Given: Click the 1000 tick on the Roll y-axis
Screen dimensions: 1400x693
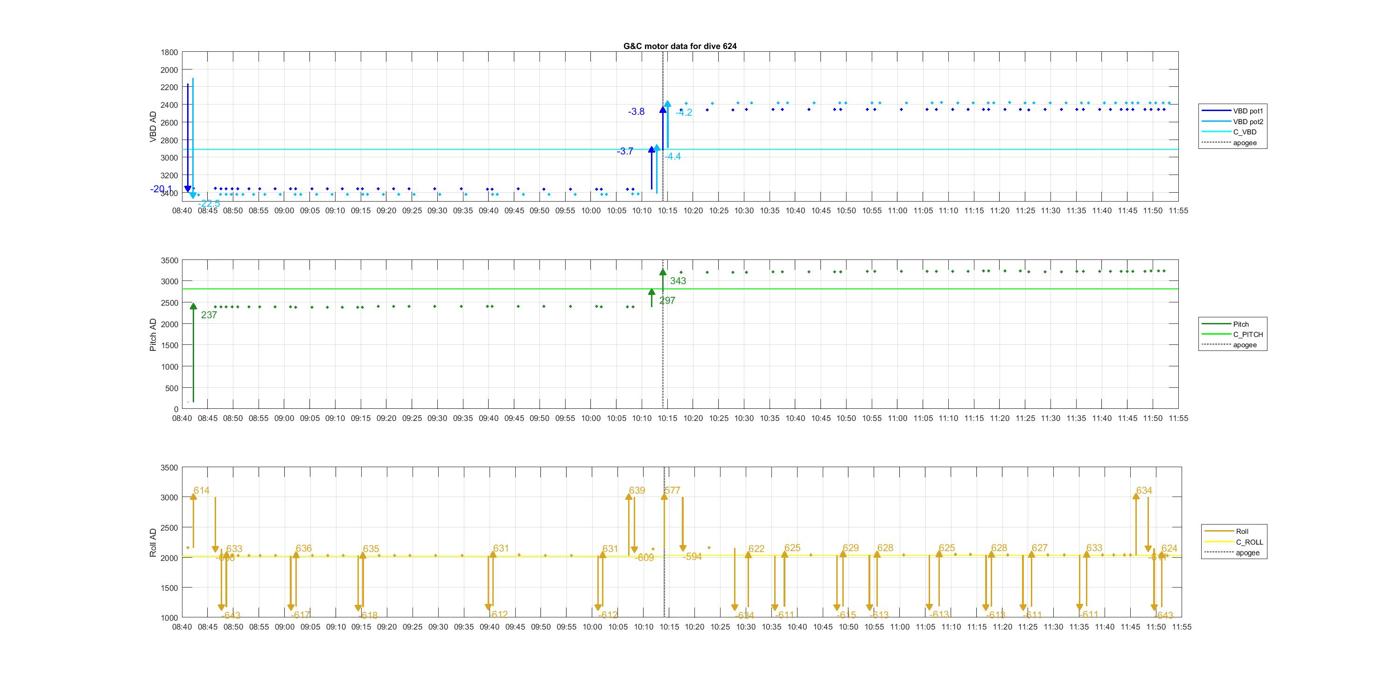Looking at the screenshot, I should click(x=169, y=617).
